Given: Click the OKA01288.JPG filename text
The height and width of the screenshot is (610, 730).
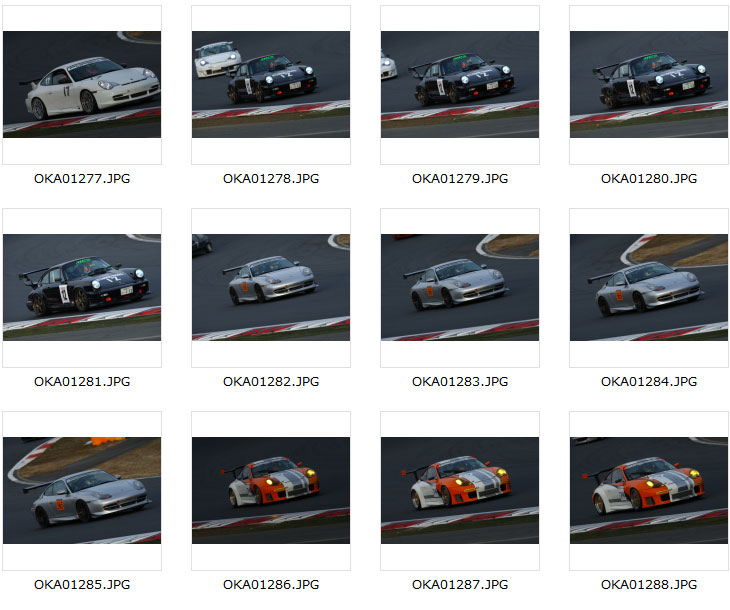Looking at the screenshot, I should pyautogui.click(x=649, y=585).
